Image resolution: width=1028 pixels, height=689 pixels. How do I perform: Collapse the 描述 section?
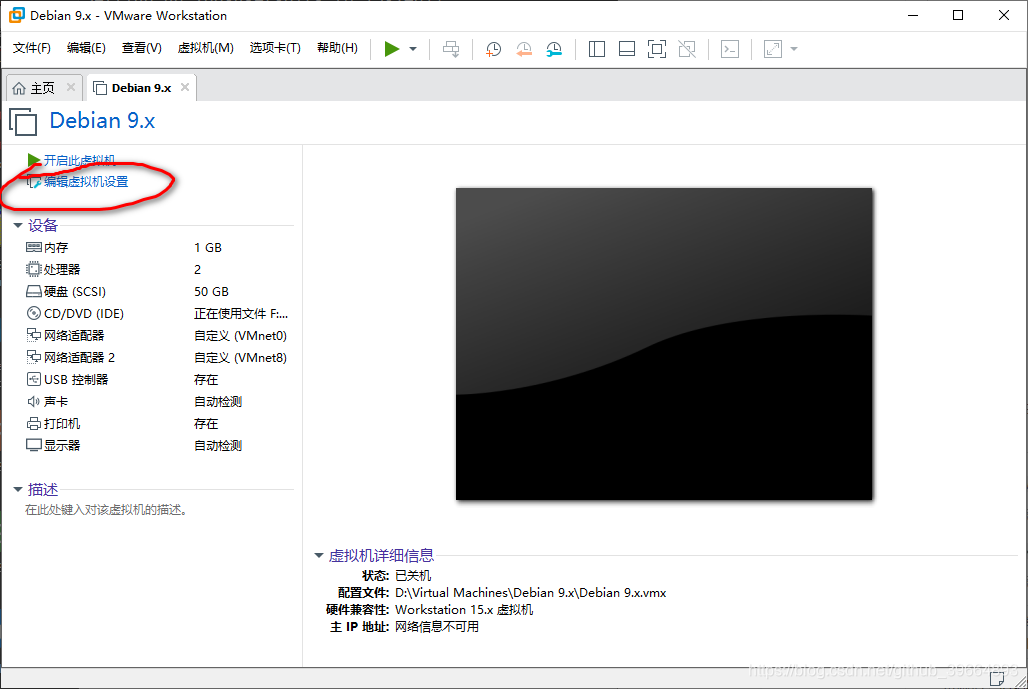pyautogui.click(x=18, y=490)
